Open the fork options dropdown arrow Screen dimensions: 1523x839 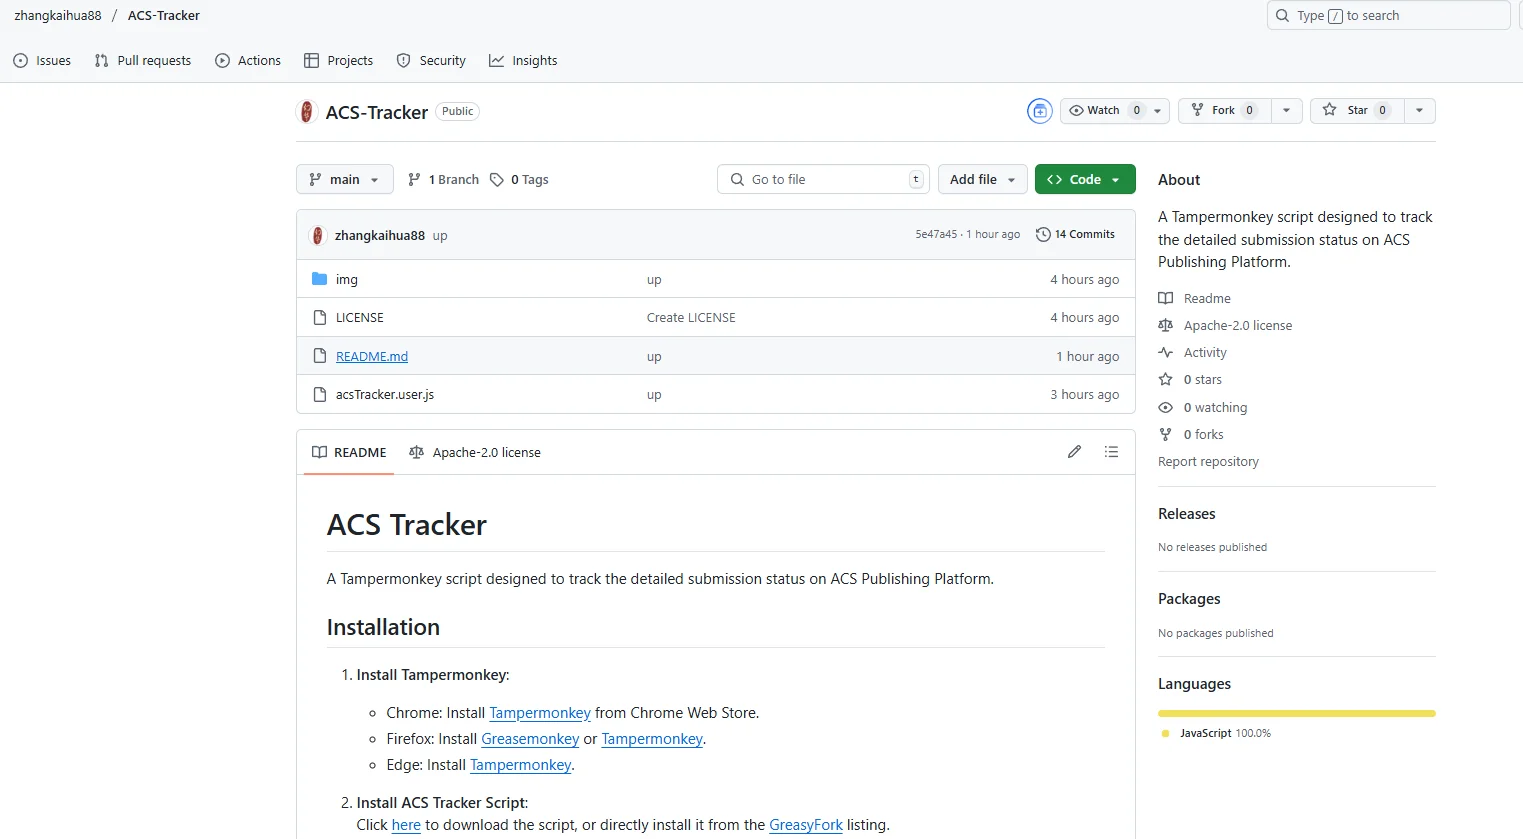1286,110
